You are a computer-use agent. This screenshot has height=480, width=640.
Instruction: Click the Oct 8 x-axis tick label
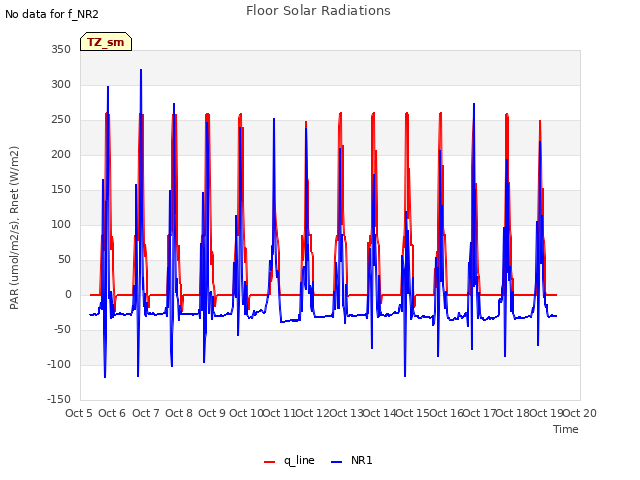[x=179, y=413]
